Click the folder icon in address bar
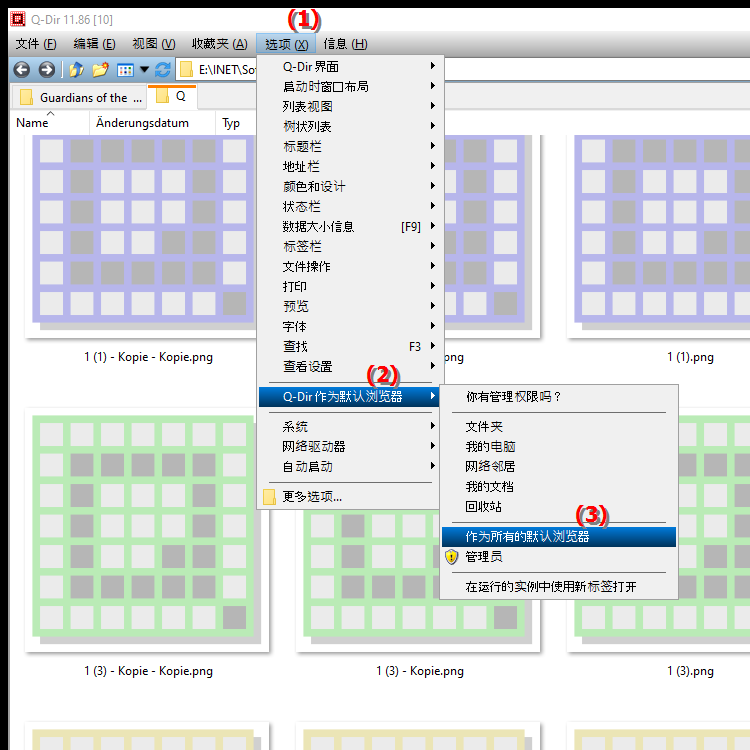The height and width of the screenshot is (750, 750). point(186,70)
